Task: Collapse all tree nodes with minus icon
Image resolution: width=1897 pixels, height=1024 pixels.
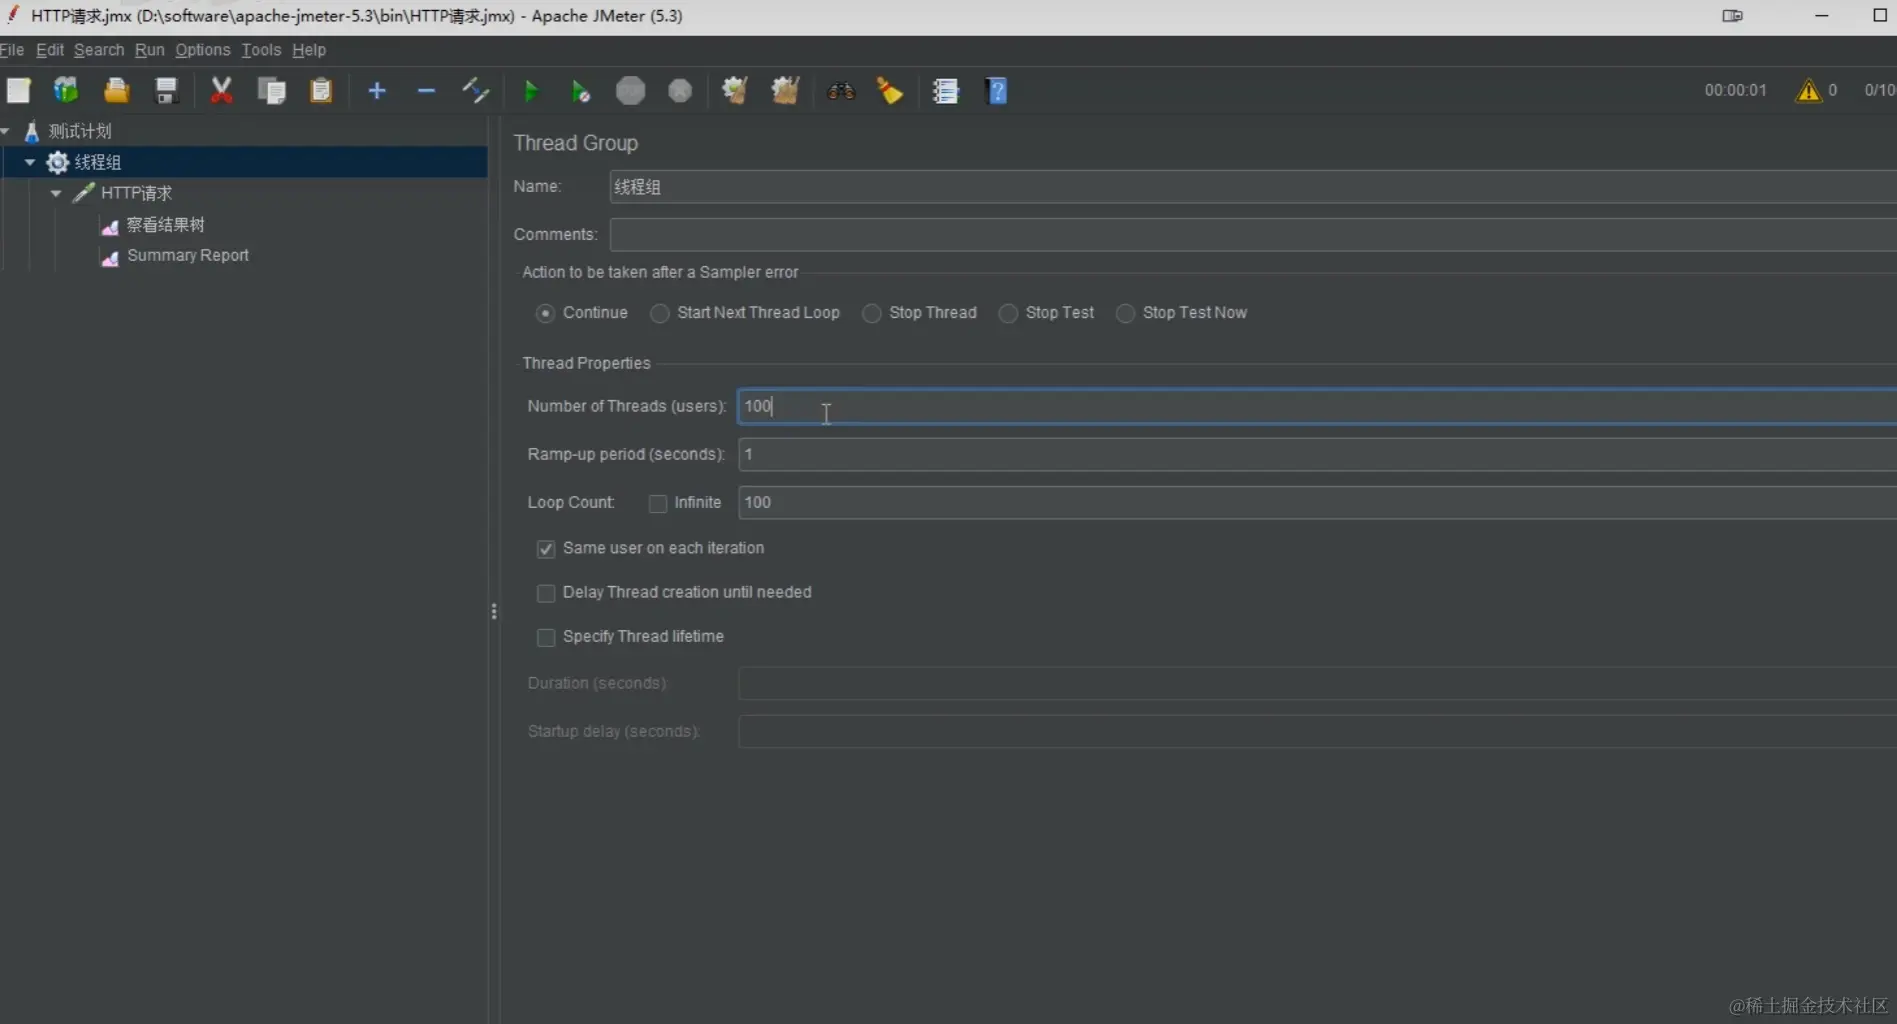Action: tap(426, 91)
